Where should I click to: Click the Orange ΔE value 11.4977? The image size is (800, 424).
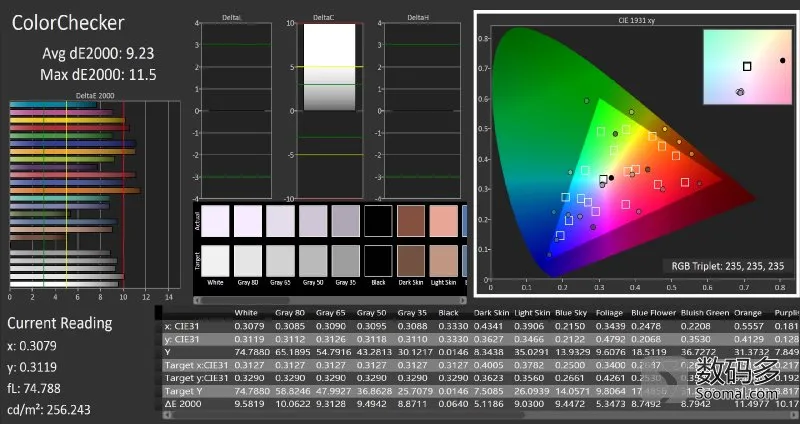tap(752, 404)
